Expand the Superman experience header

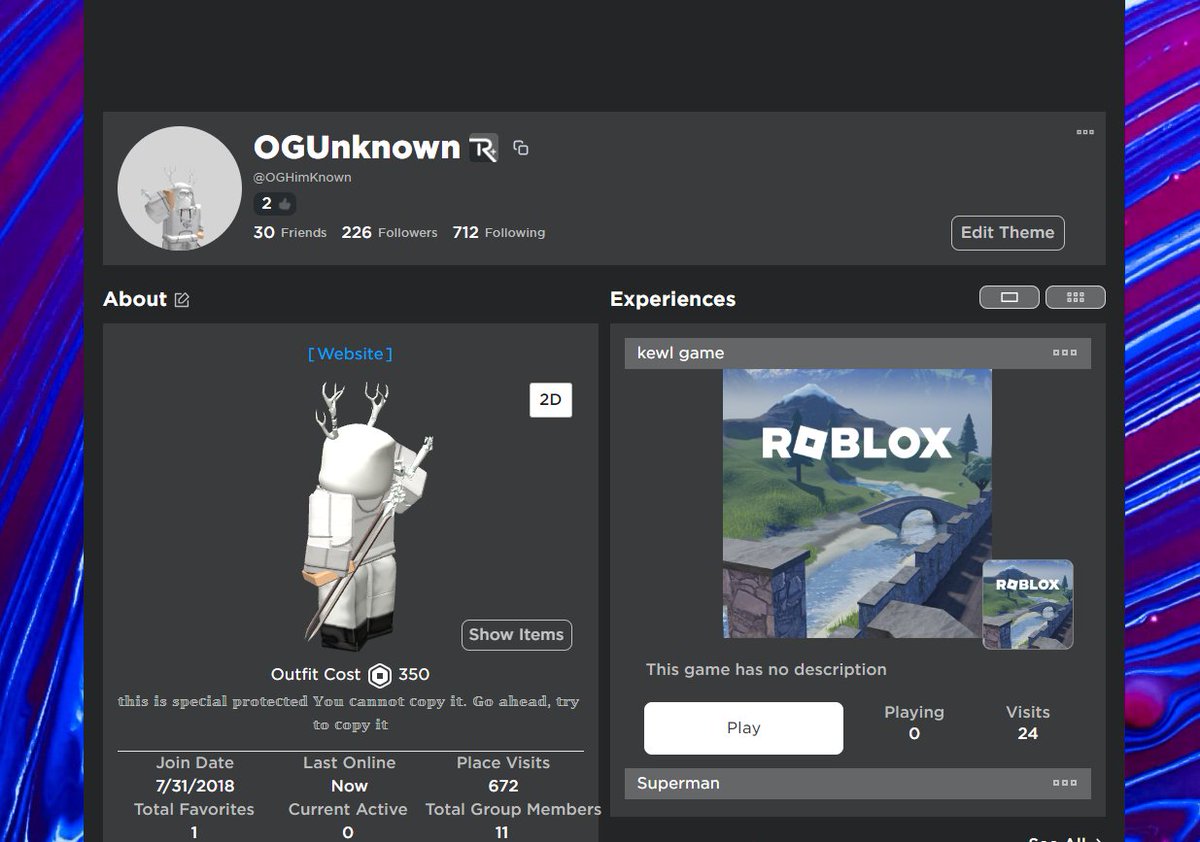(858, 783)
